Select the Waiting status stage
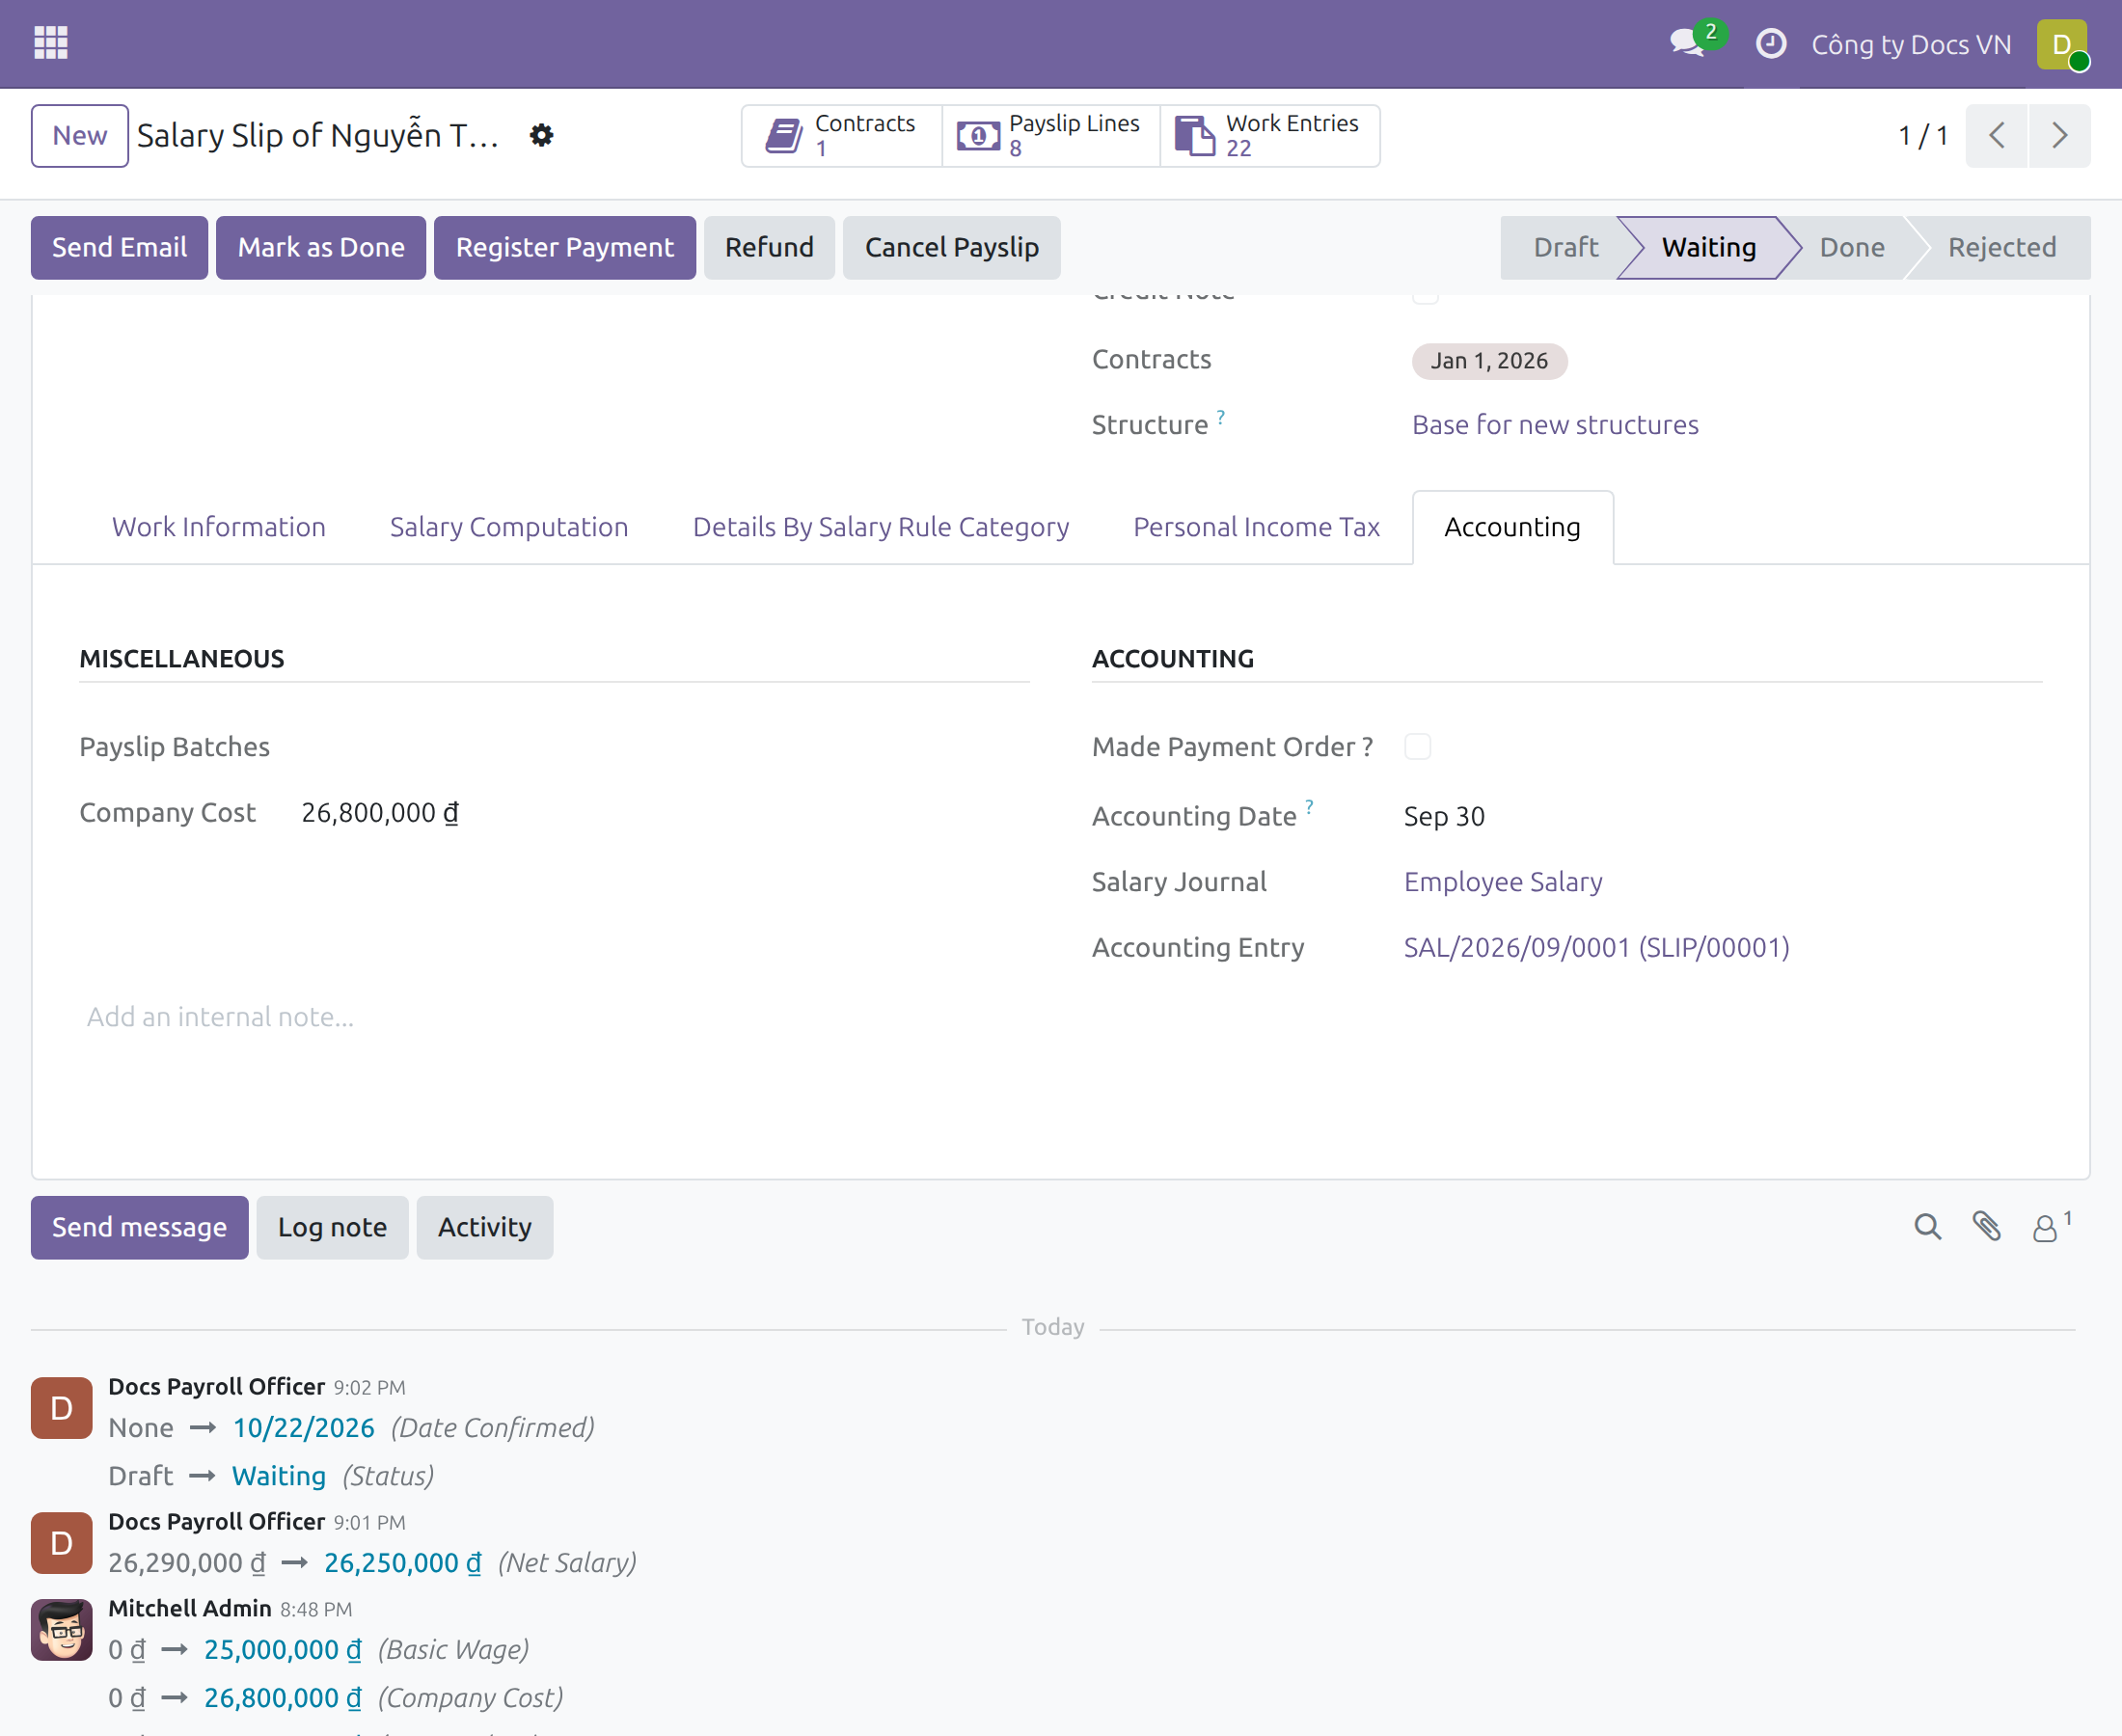 coord(1708,248)
